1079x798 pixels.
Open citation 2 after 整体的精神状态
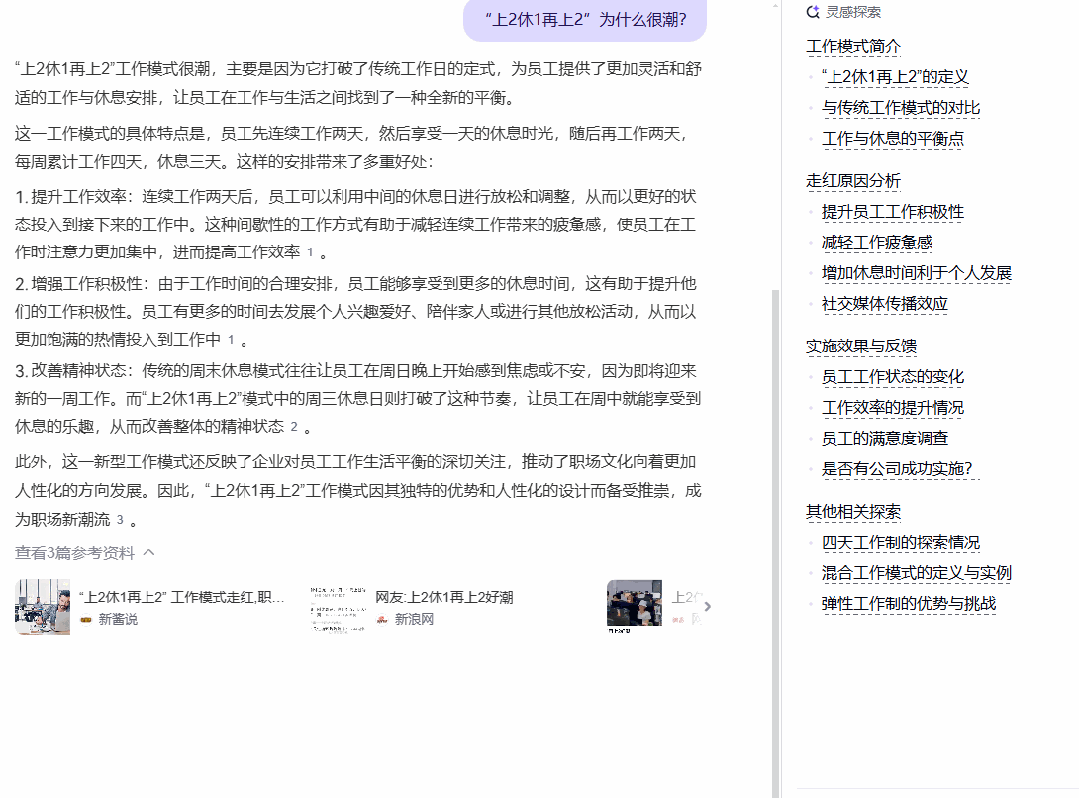tap(294, 427)
